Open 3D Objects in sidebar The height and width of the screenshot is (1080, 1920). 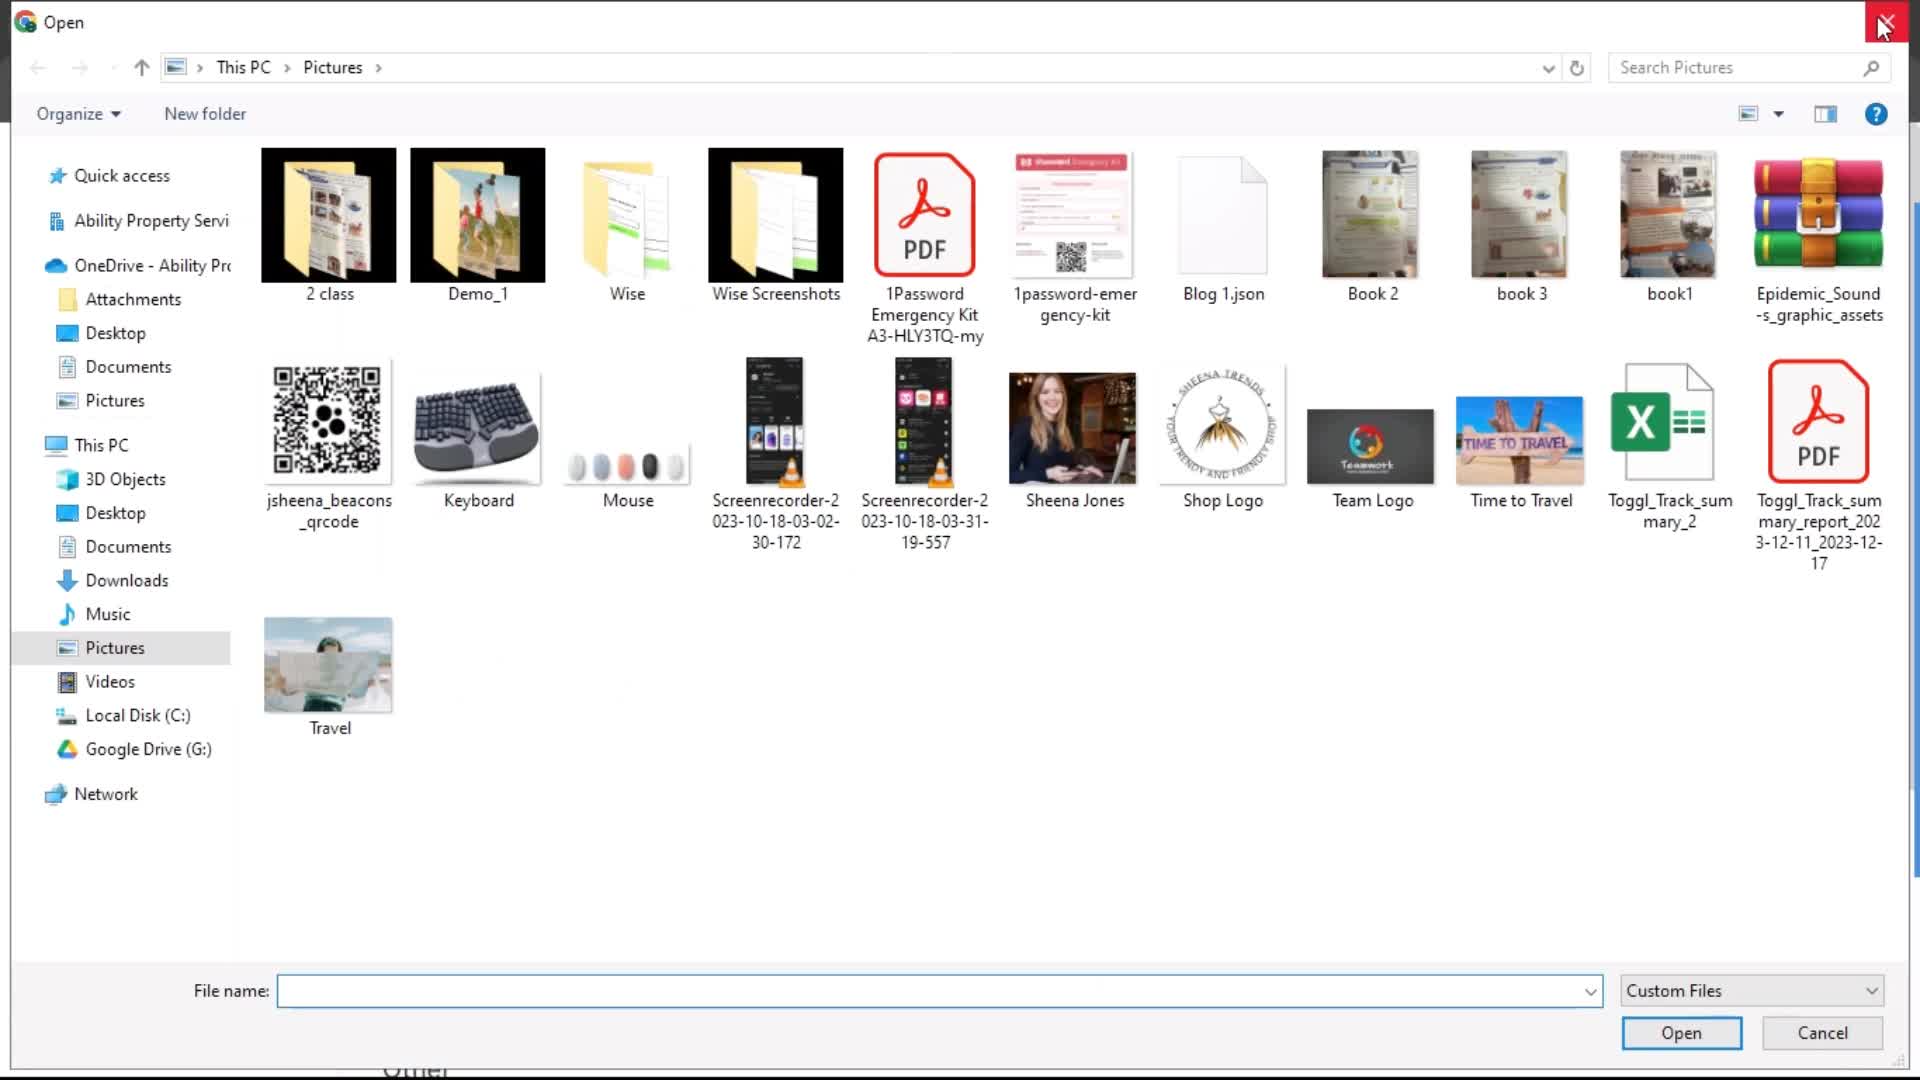[125, 480]
